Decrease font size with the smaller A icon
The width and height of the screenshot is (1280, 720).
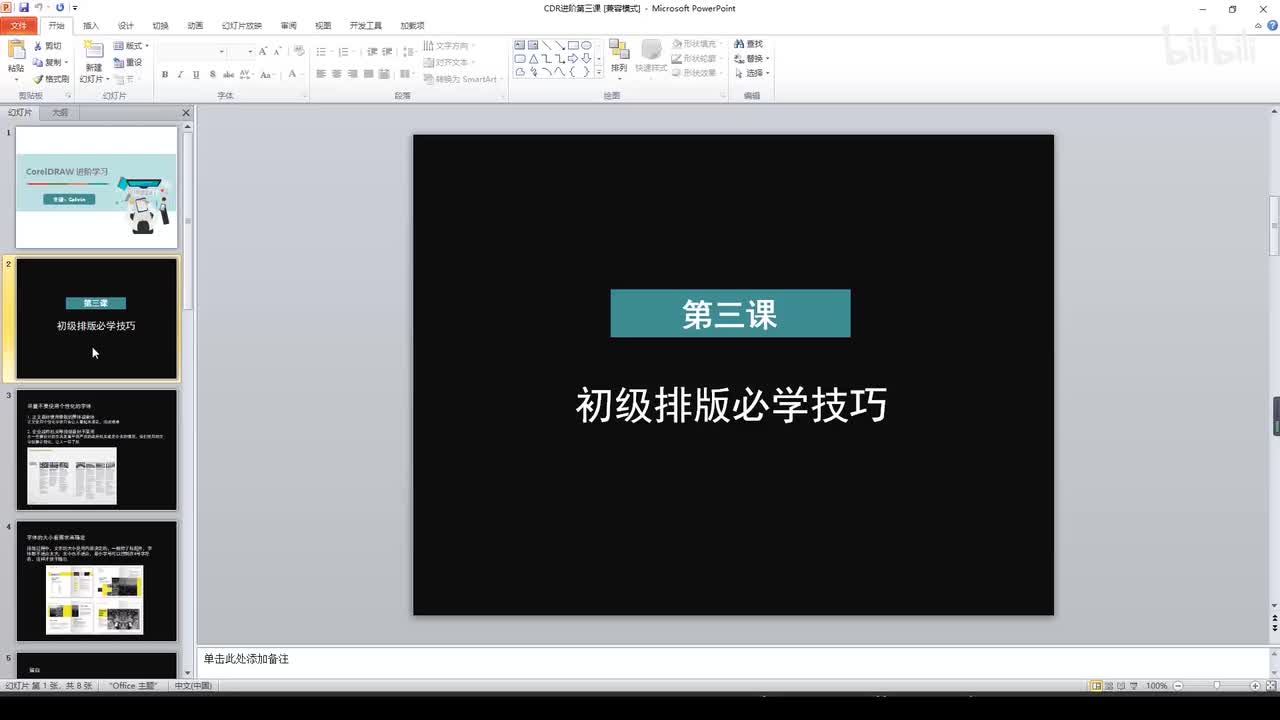point(277,51)
